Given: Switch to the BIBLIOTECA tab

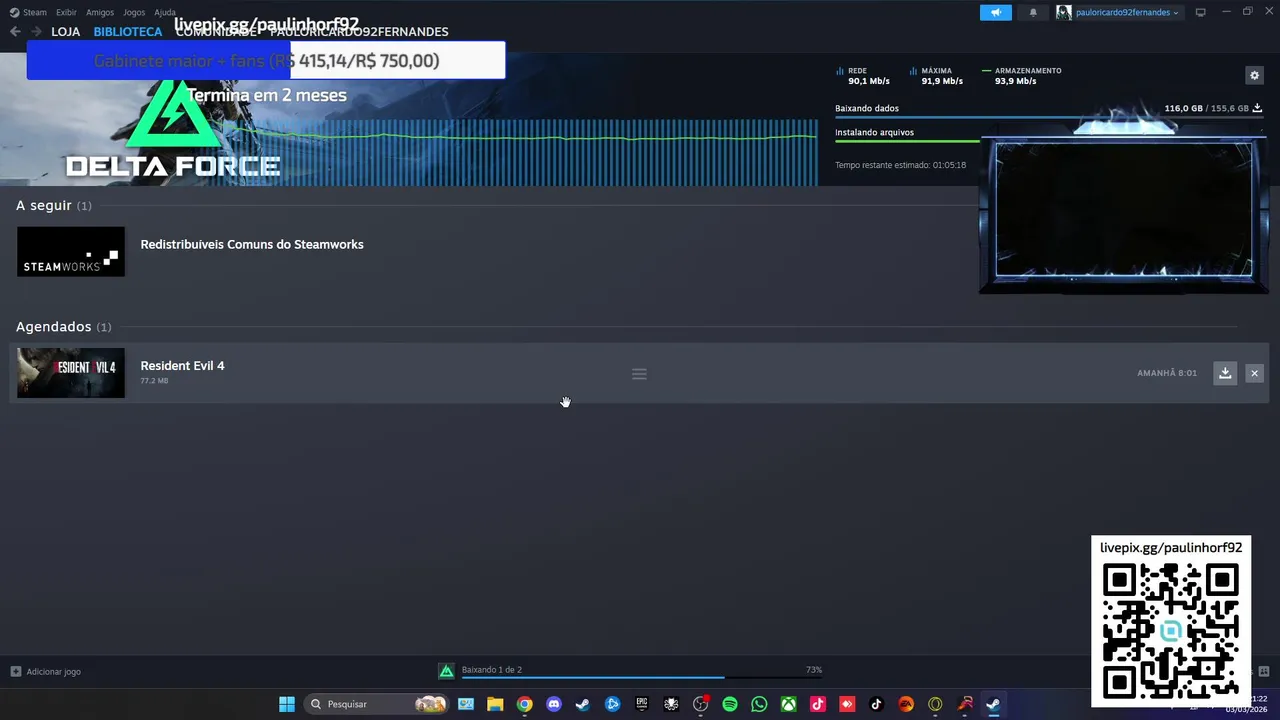Looking at the screenshot, I should click(128, 32).
